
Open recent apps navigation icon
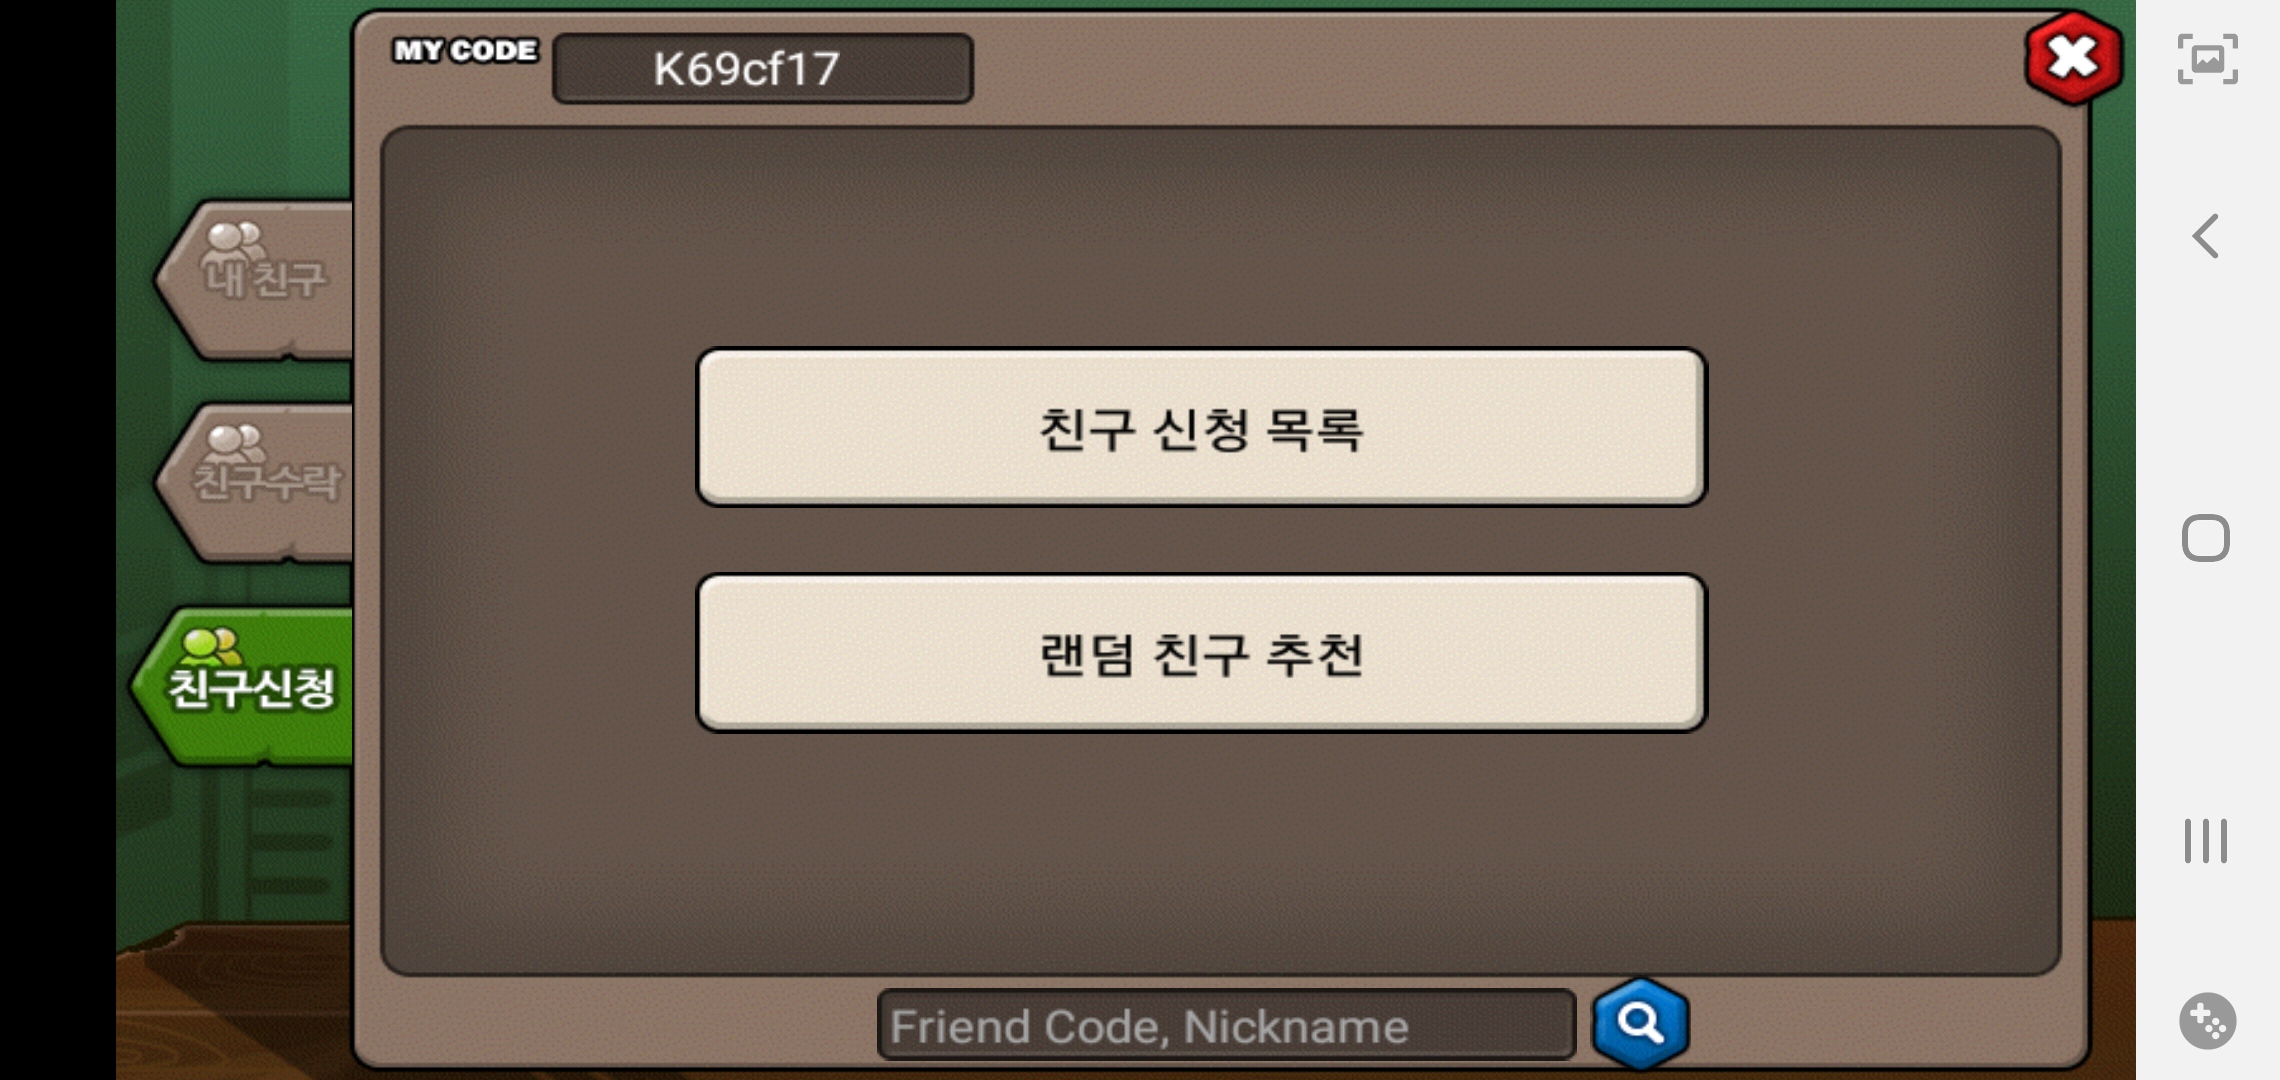click(x=2206, y=840)
